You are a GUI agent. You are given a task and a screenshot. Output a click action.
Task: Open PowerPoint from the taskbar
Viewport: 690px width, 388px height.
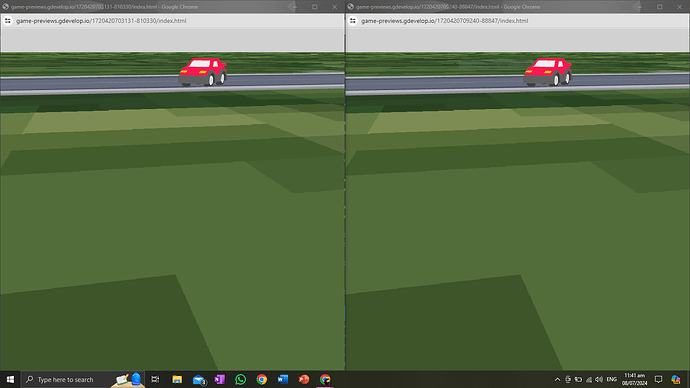(304, 379)
